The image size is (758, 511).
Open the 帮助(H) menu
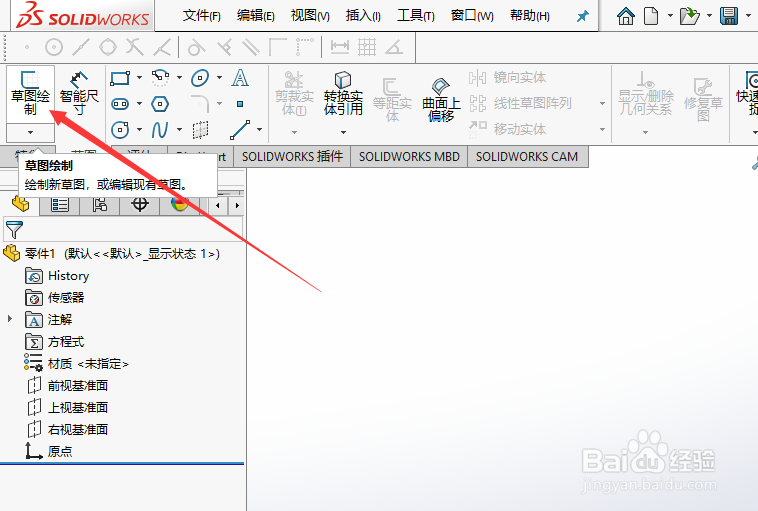pos(530,16)
